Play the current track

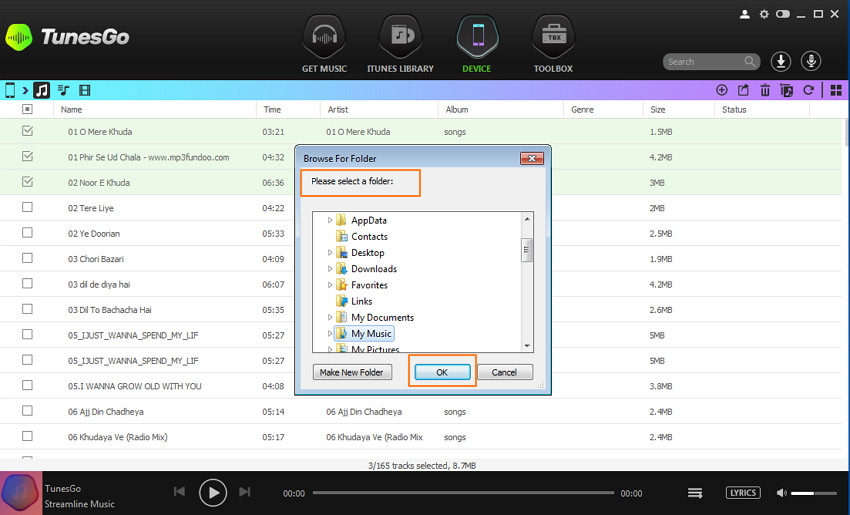pyautogui.click(x=212, y=493)
